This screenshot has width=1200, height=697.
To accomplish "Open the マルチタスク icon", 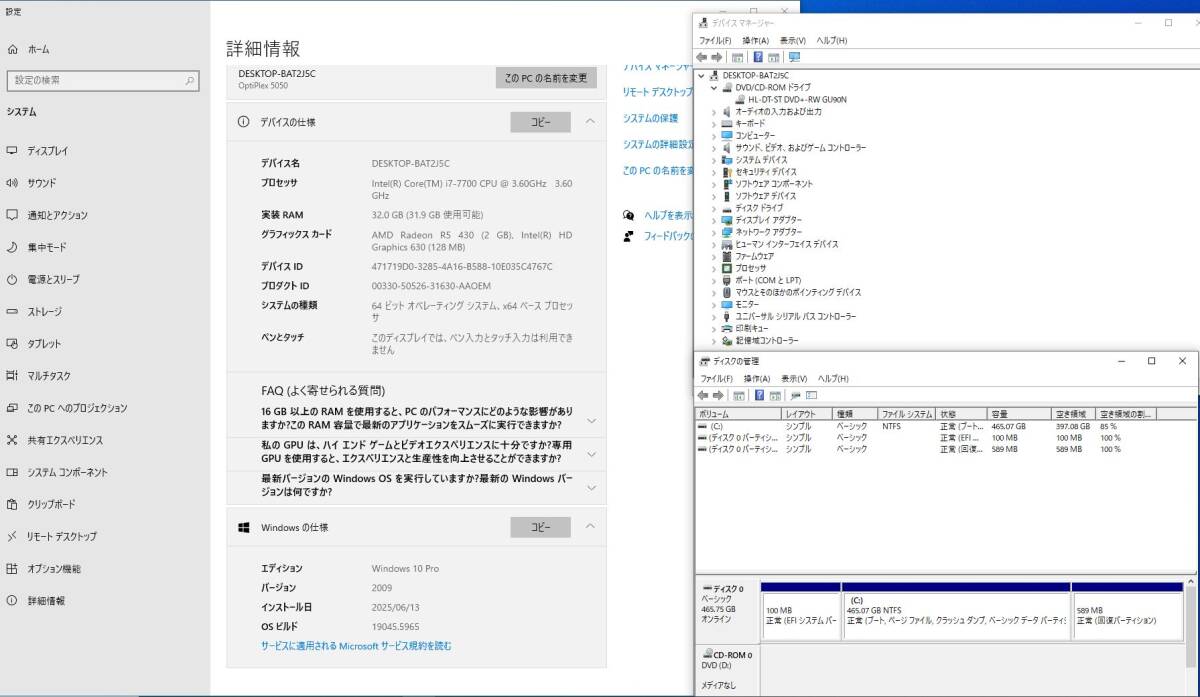I will coord(12,376).
